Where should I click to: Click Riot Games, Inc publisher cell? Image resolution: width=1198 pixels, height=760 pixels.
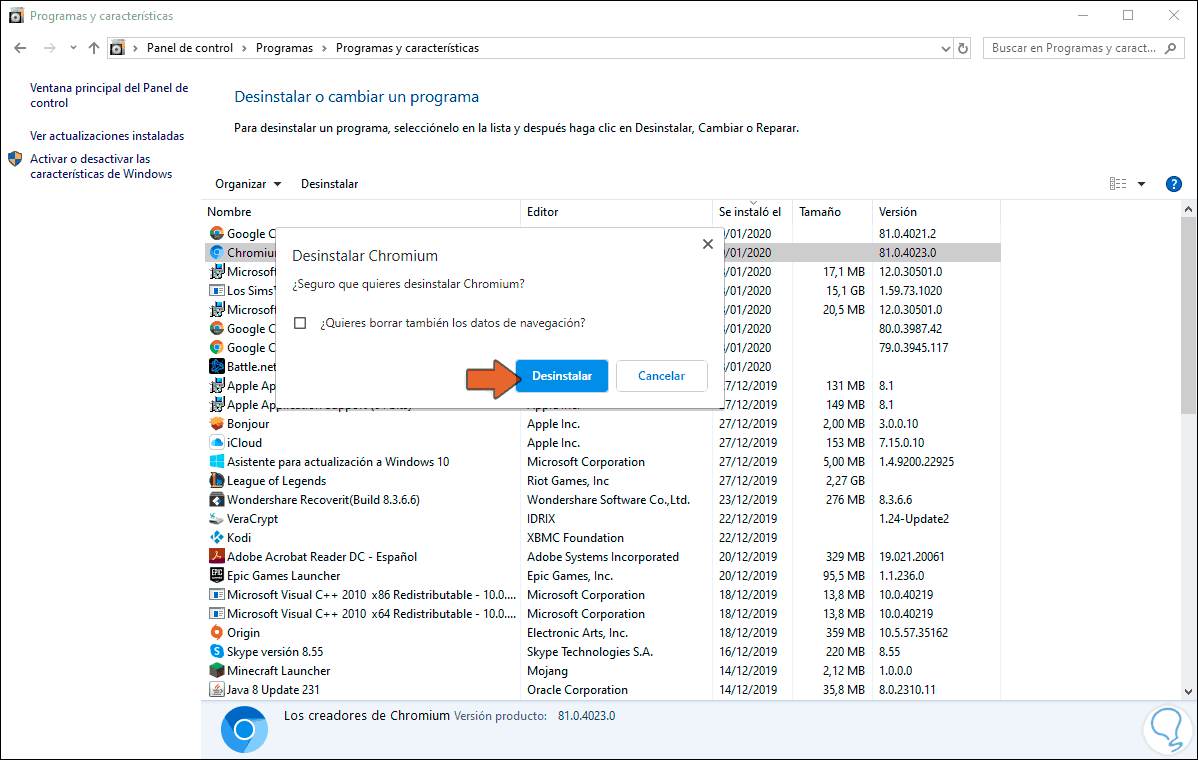pyautogui.click(x=568, y=481)
